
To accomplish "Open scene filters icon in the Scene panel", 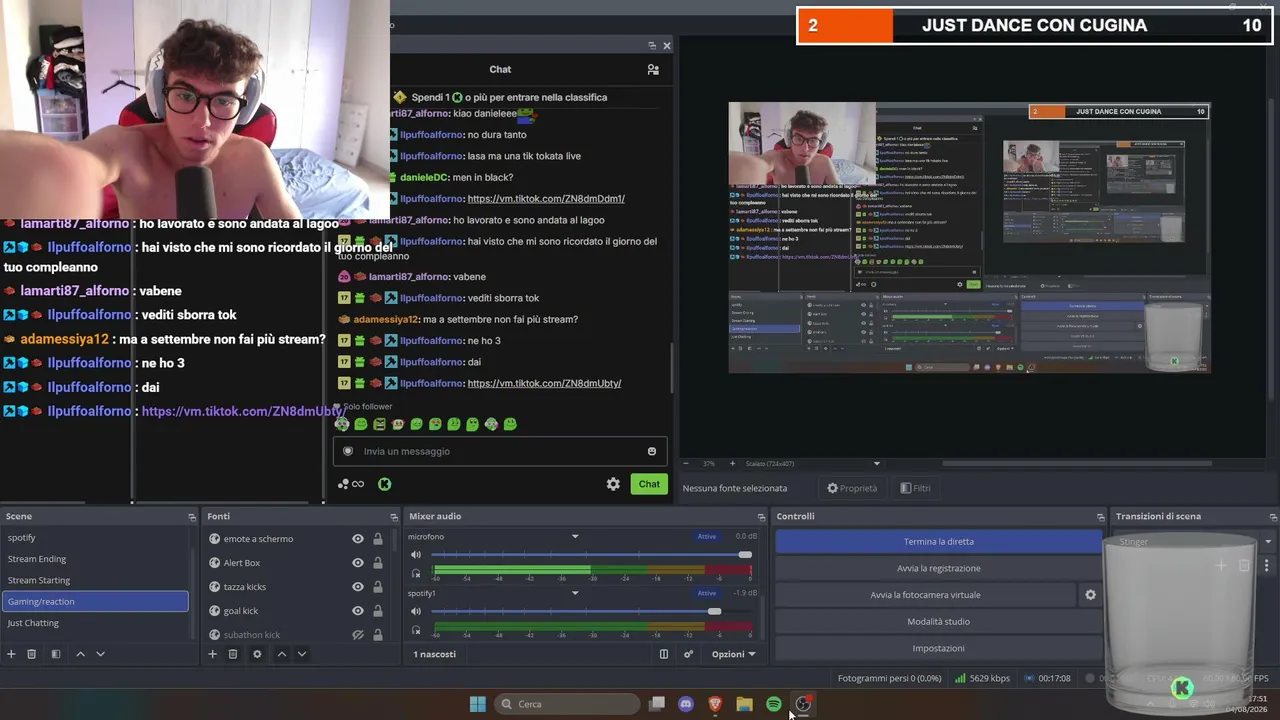I will [x=56, y=654].
